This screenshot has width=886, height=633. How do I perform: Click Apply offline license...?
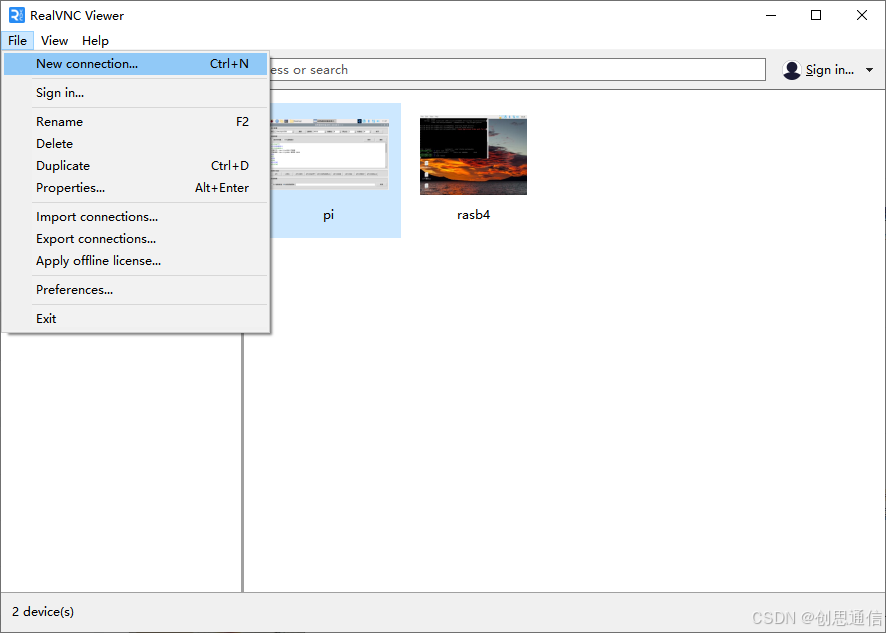136,261
